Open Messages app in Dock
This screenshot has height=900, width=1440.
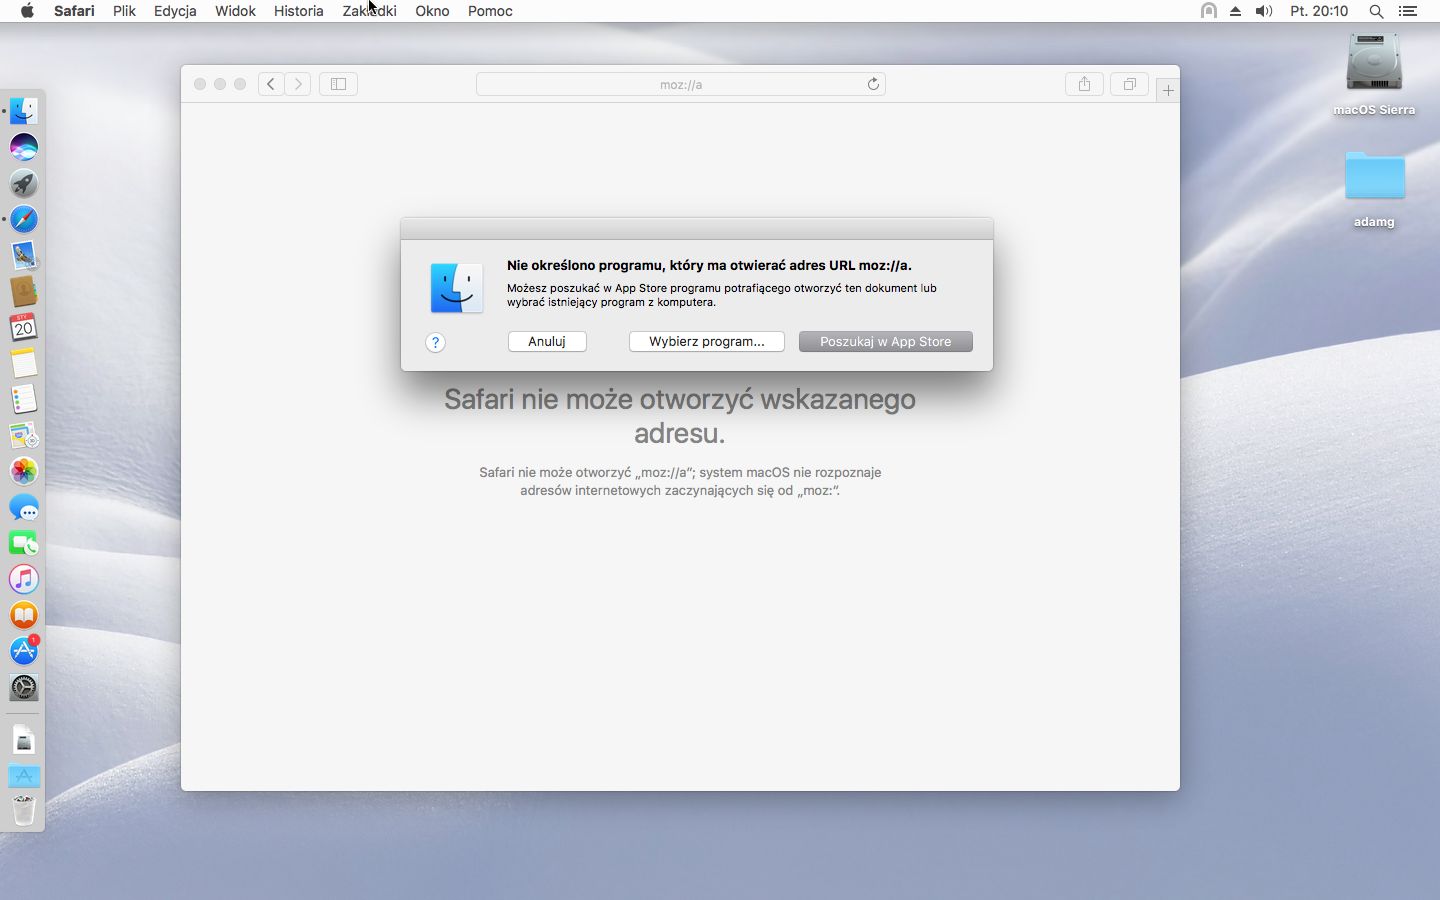click(24, 507)
